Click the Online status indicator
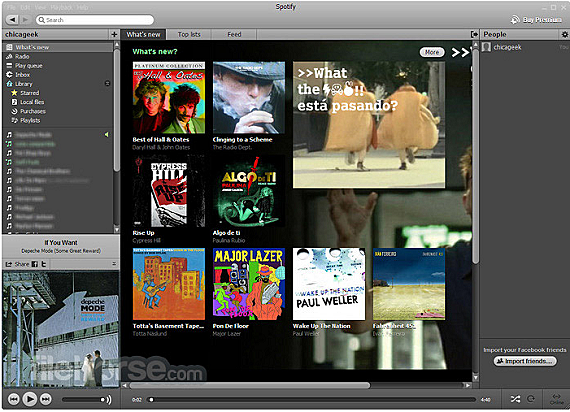The height and width of the screenshot is (412, 570). tap(556, 399)
